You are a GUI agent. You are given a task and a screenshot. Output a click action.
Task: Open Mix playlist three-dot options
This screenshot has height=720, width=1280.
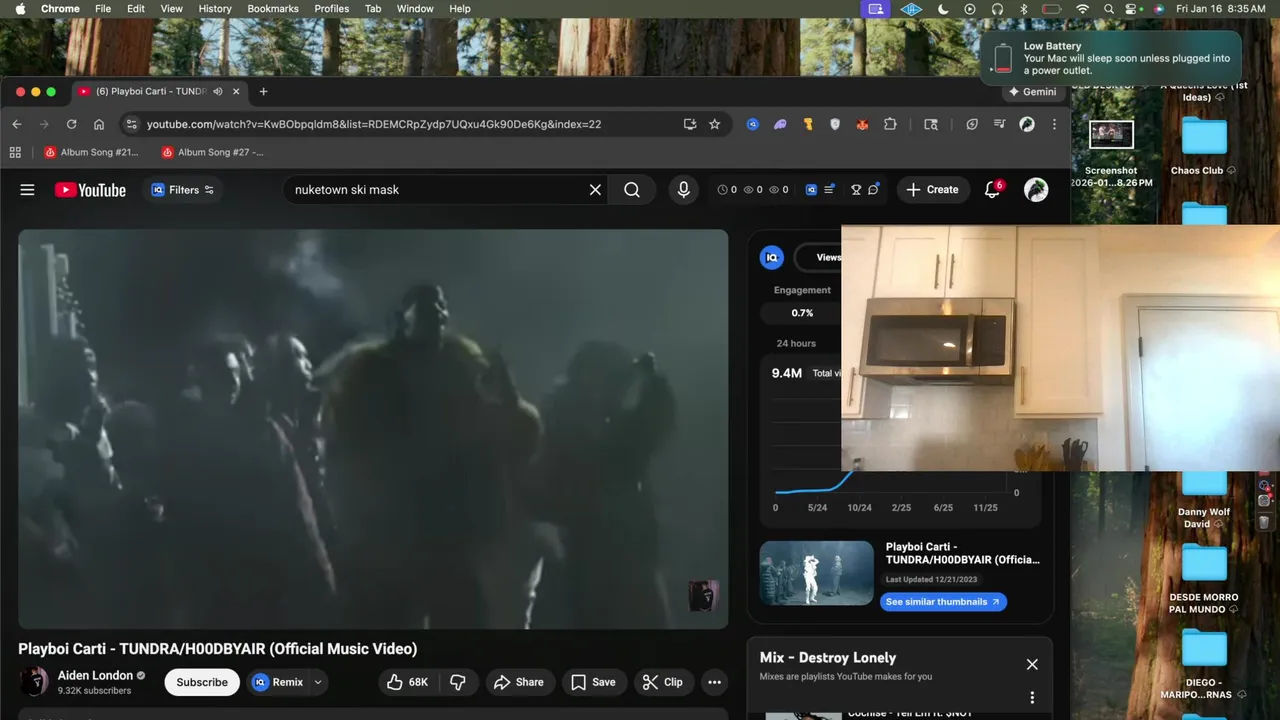1032,698
